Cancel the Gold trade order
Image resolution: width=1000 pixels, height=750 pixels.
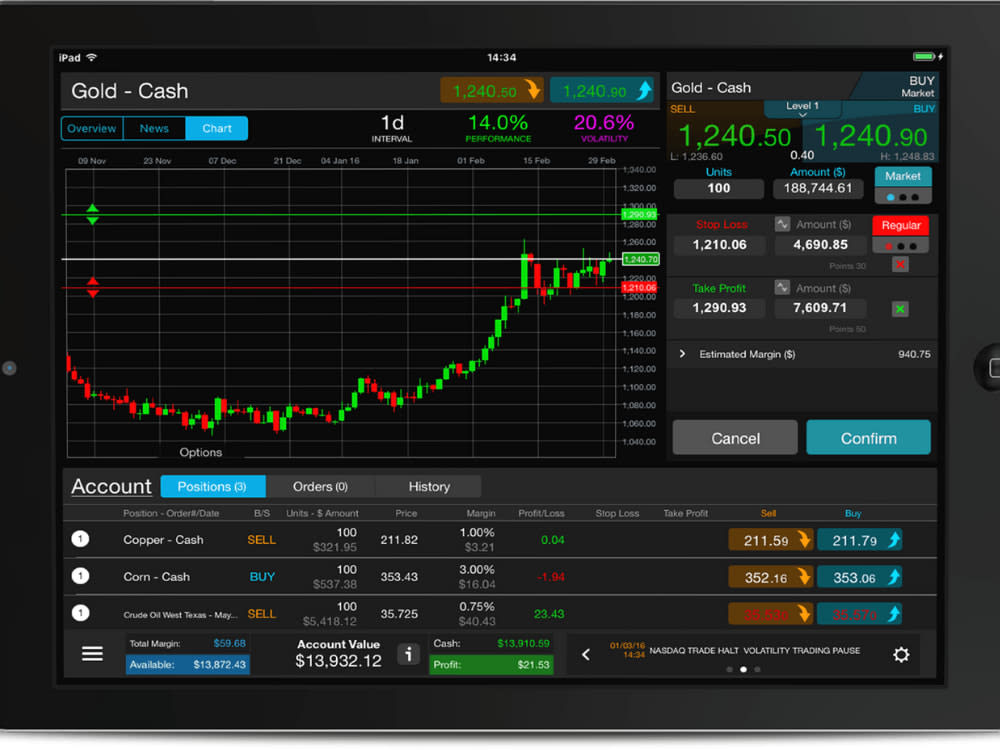pyautogui.click(x=735, y=437)
